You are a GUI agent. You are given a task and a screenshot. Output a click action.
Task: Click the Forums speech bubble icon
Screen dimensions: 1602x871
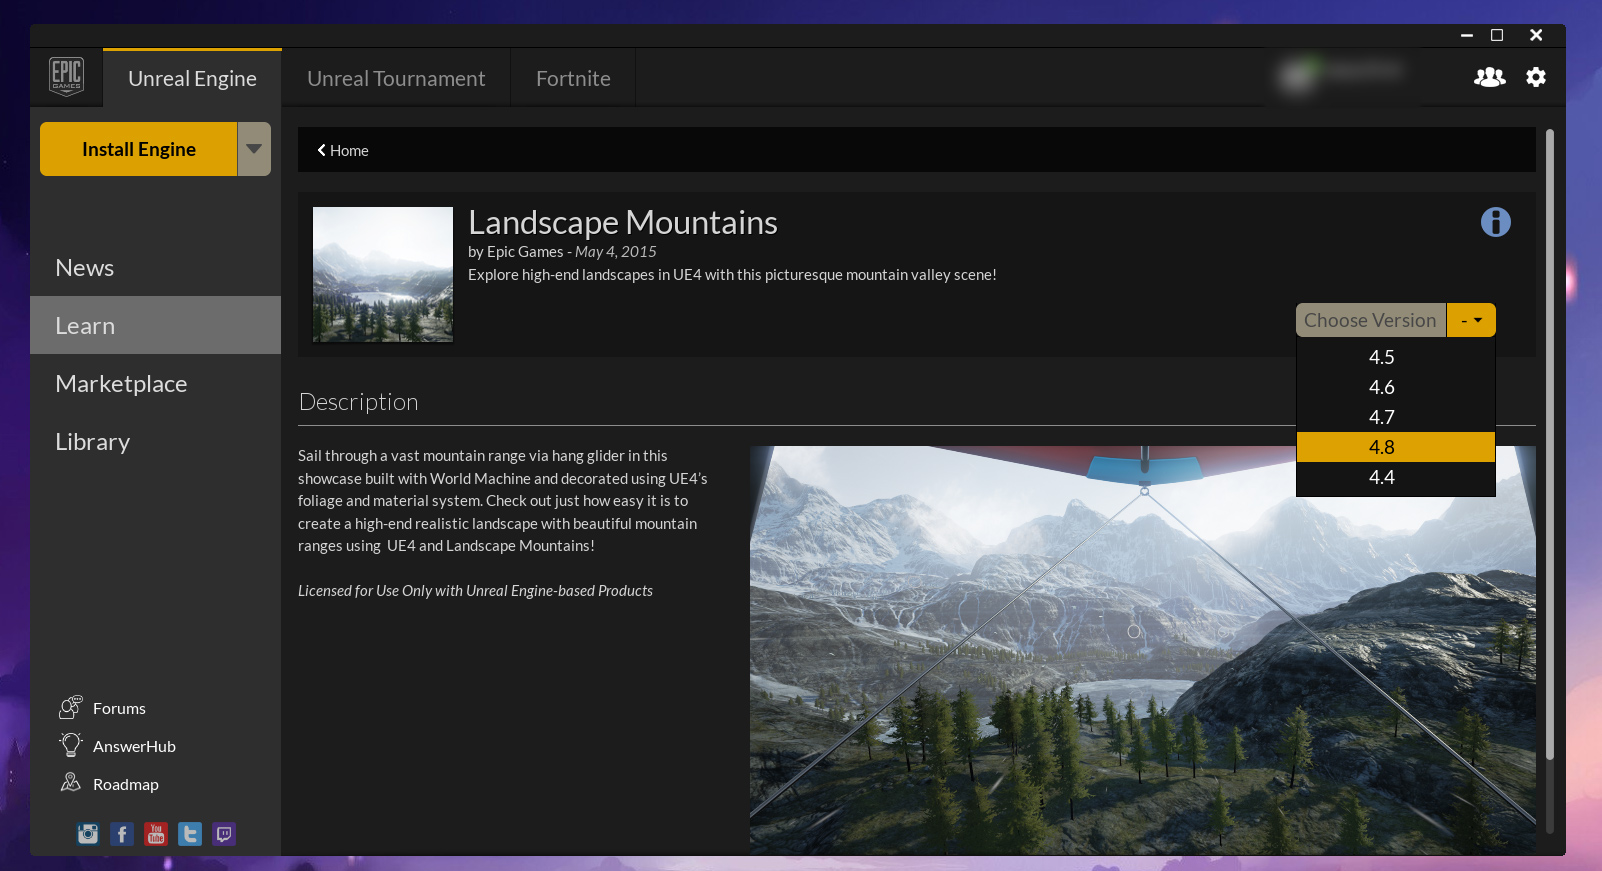70,708
